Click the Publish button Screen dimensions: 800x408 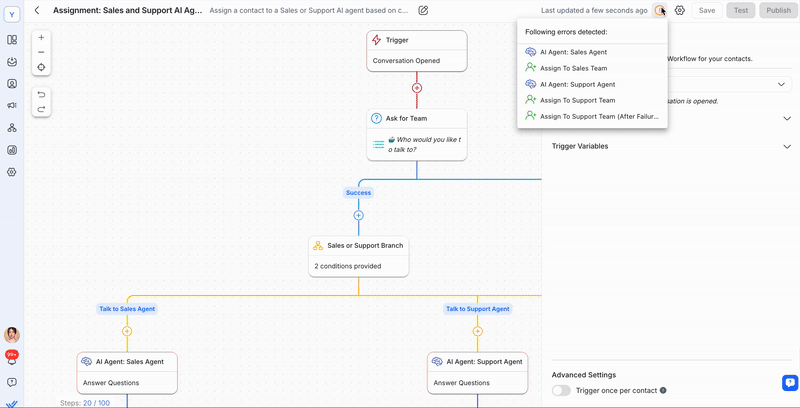[x=778, y=10]
